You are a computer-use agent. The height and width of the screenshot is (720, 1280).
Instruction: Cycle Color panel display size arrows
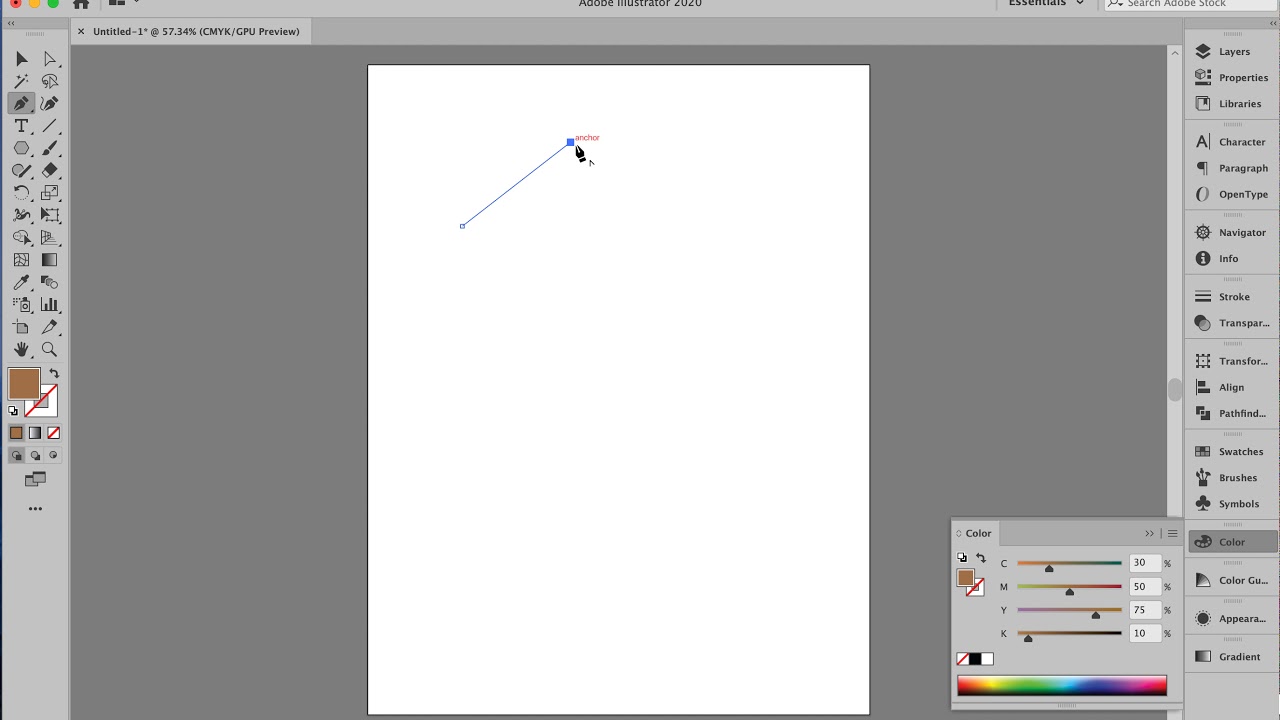[958, 533]
